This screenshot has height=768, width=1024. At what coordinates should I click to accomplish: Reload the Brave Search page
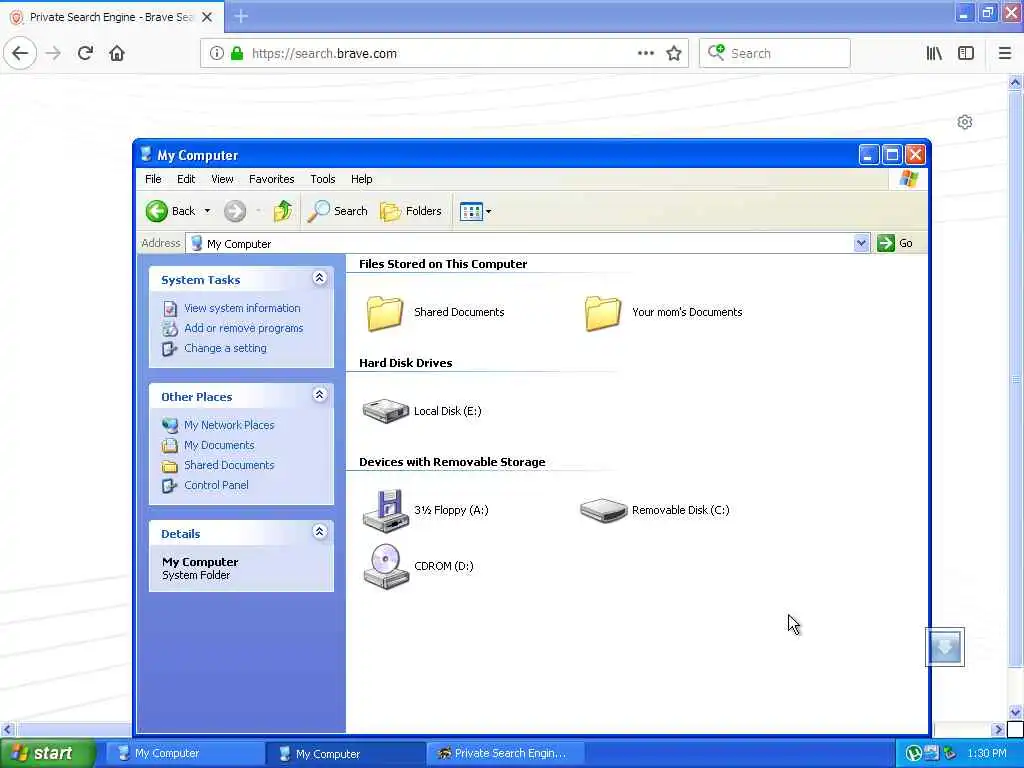click(85, 53)
